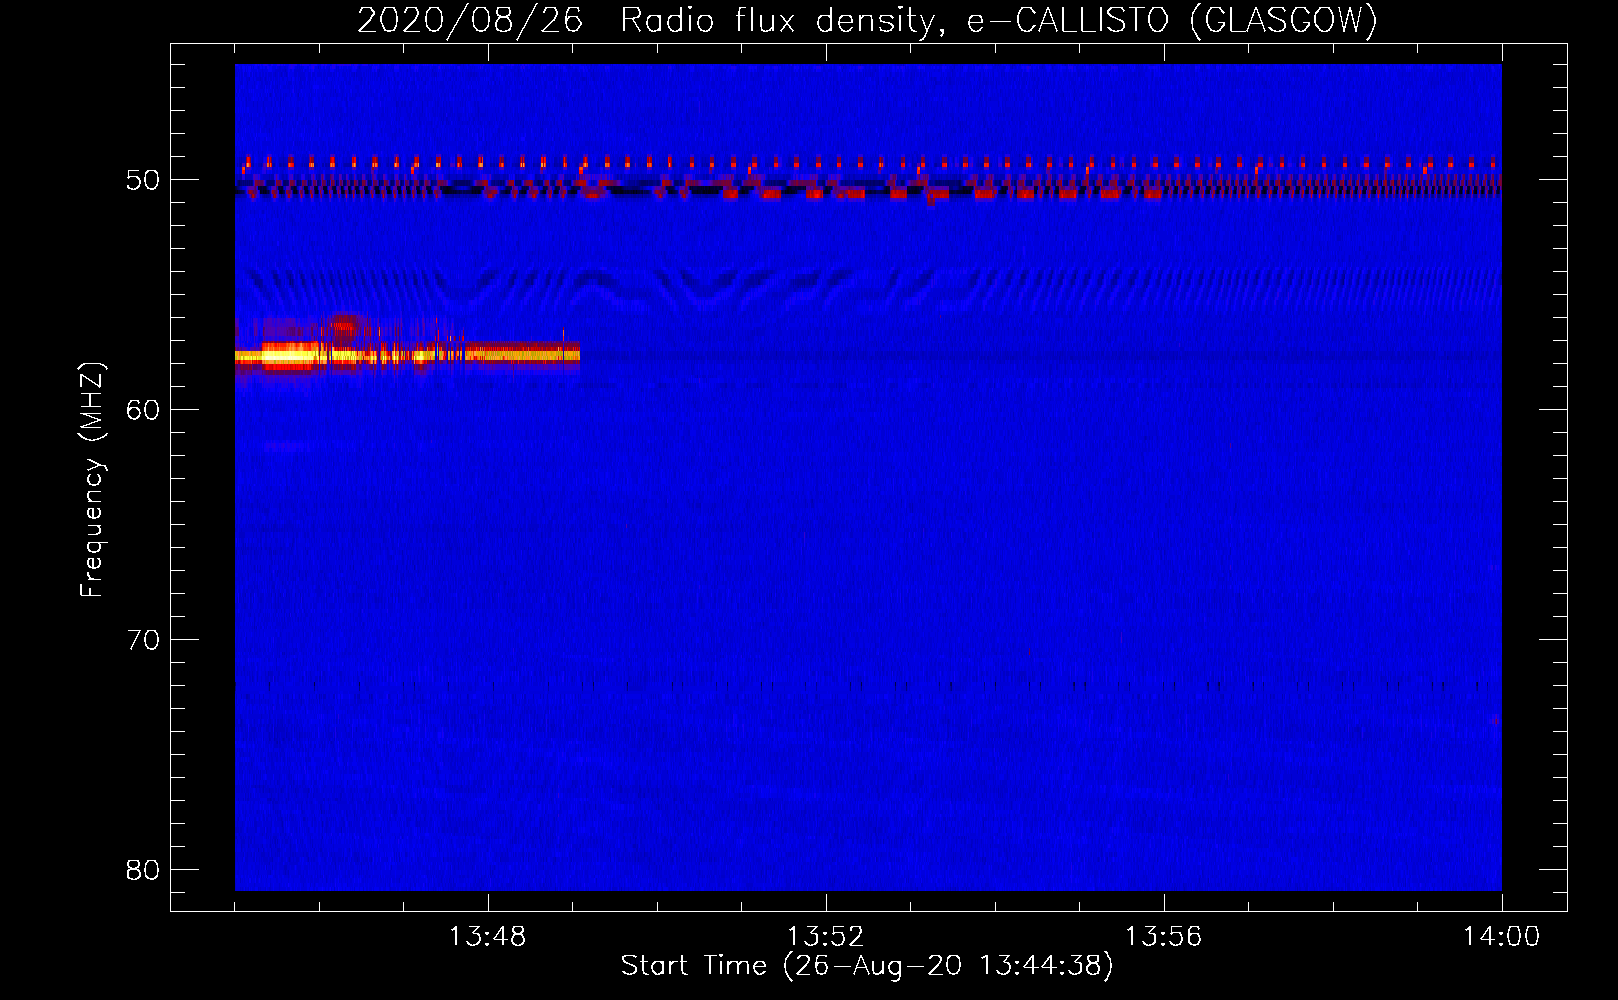Click the 70 frequency tick label
The image size is (1618, 1000).
(x=143, y=640)
